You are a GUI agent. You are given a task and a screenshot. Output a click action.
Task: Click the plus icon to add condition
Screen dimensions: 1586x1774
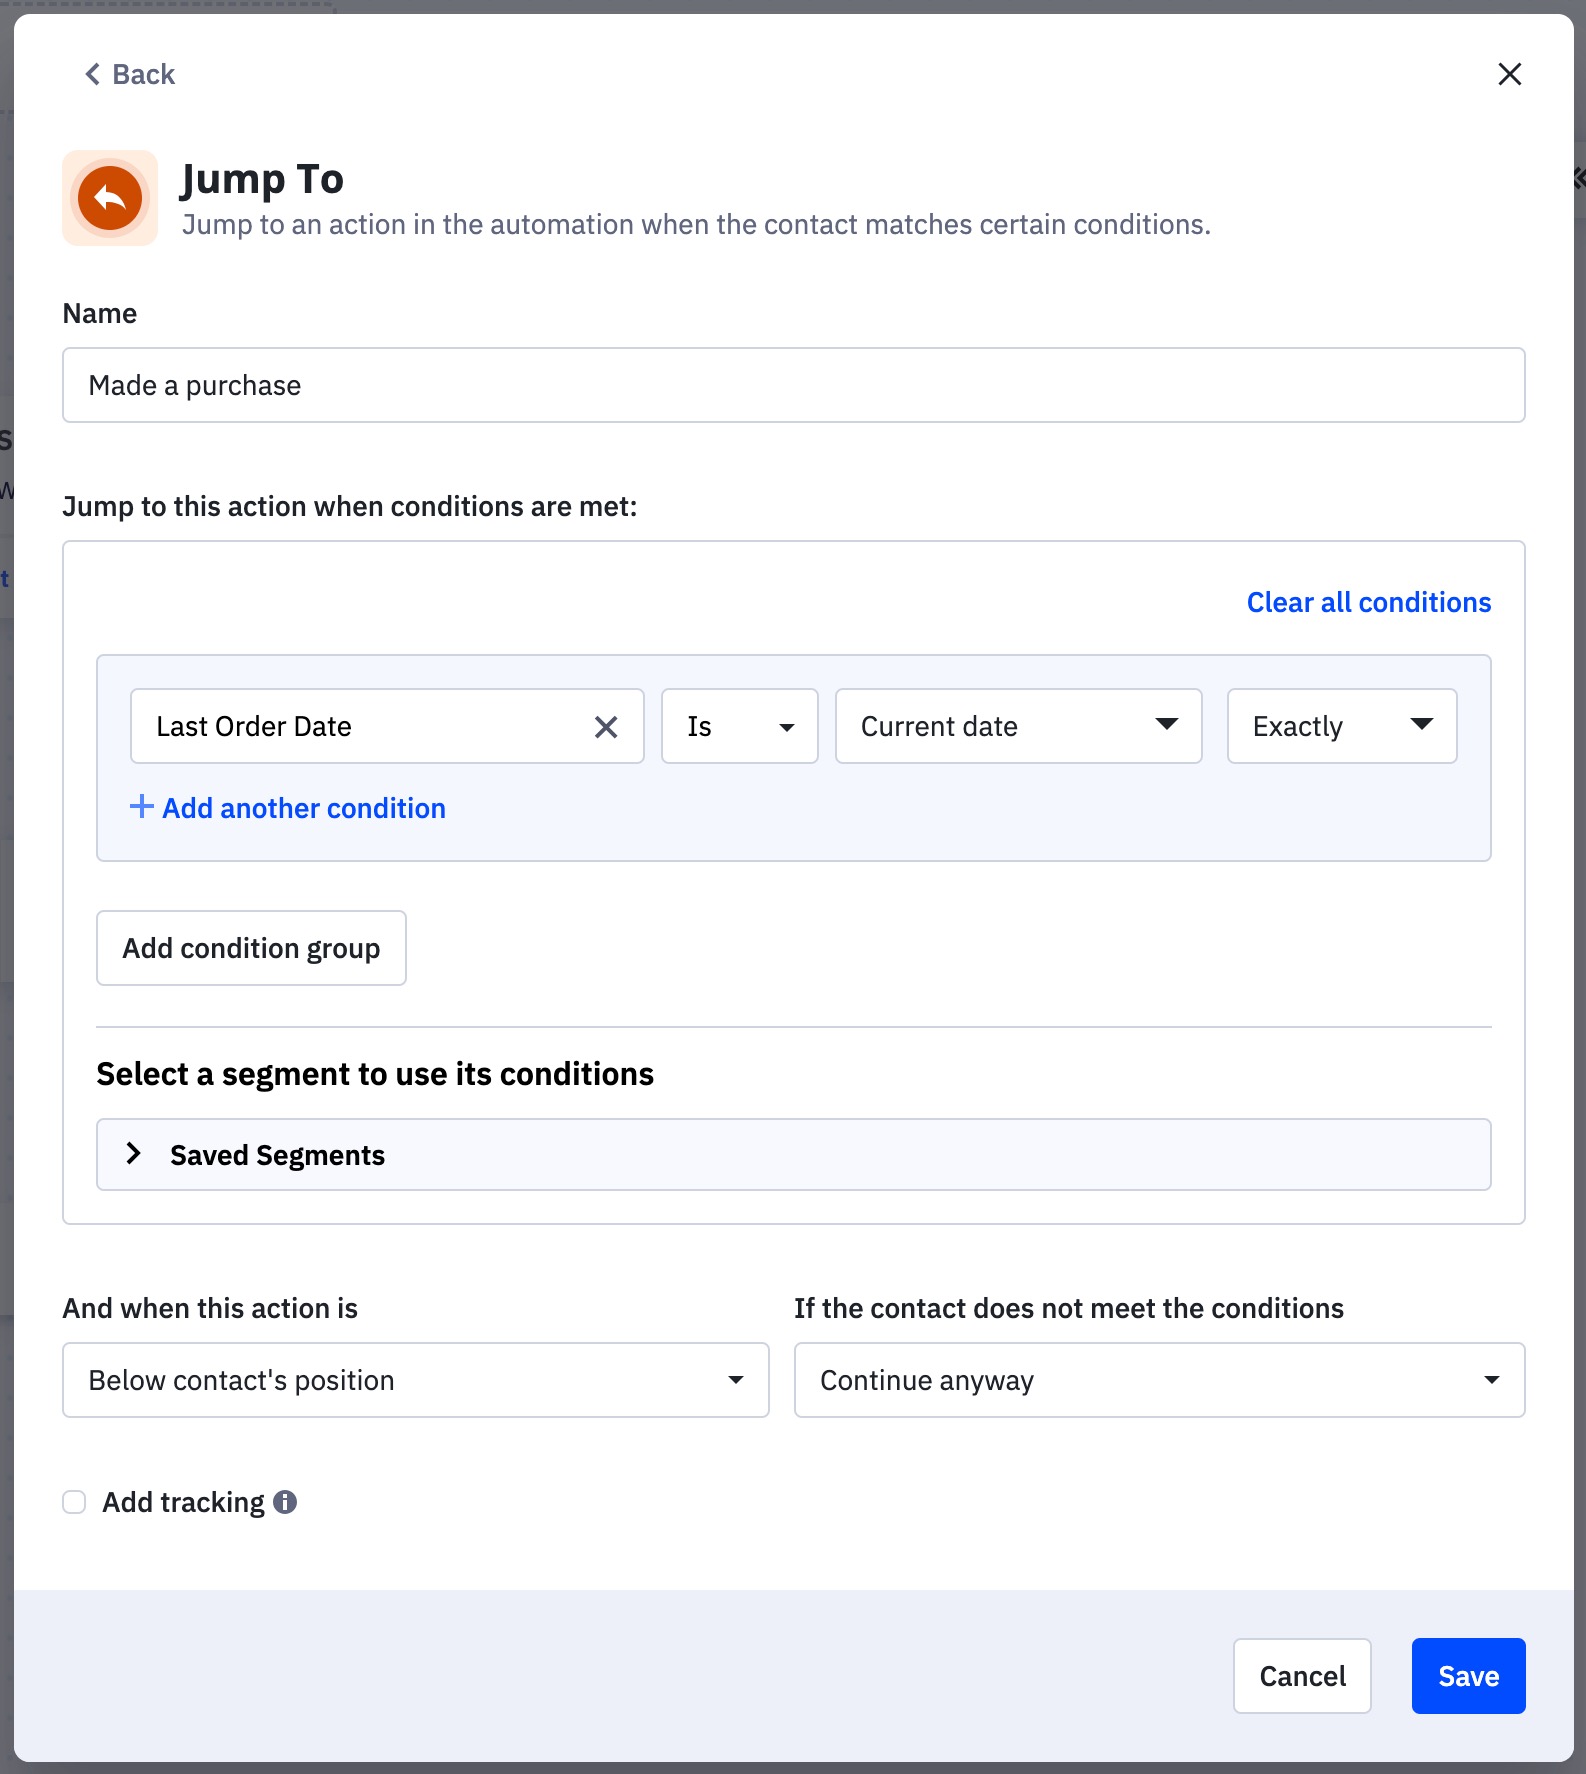point(142,807)
